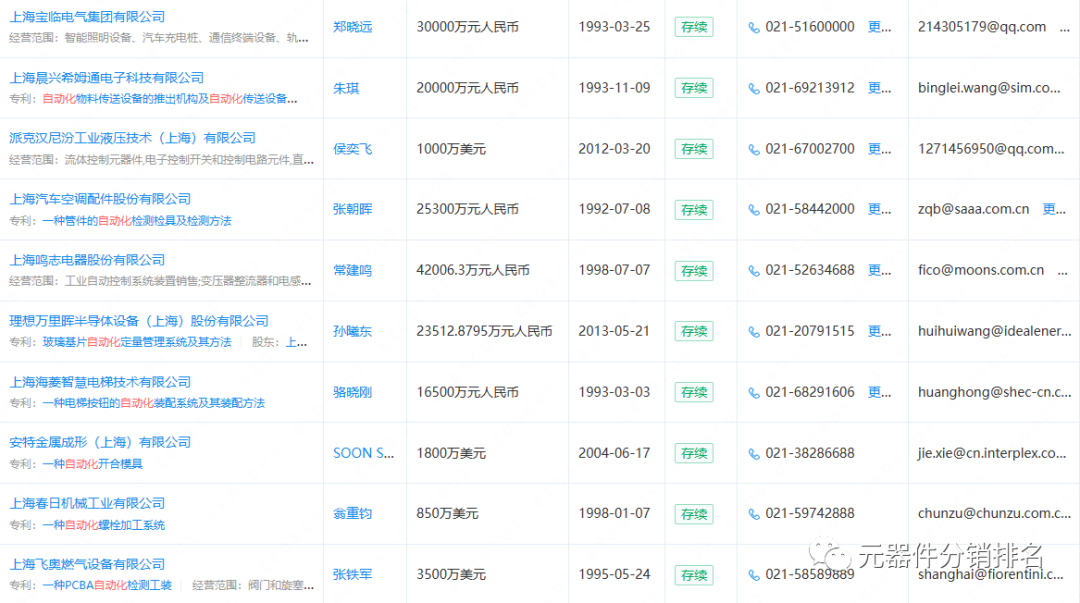Click 存续 status badge for 上海飞奥燃气设备
The width and height of the screenshot is (1080, 603).
point(694,575)
